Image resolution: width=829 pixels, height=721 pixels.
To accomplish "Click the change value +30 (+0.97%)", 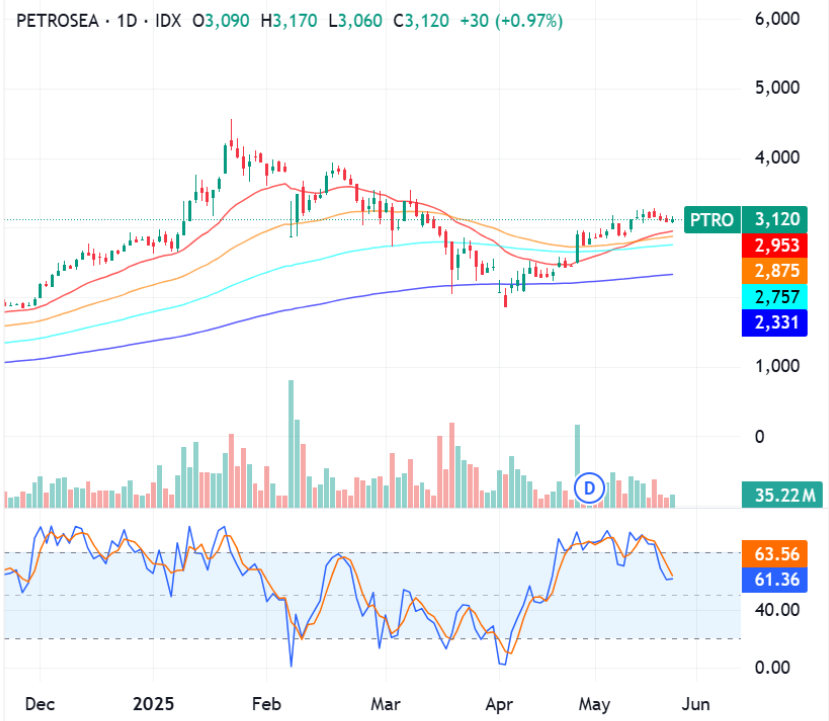I will tap(511, 21).
